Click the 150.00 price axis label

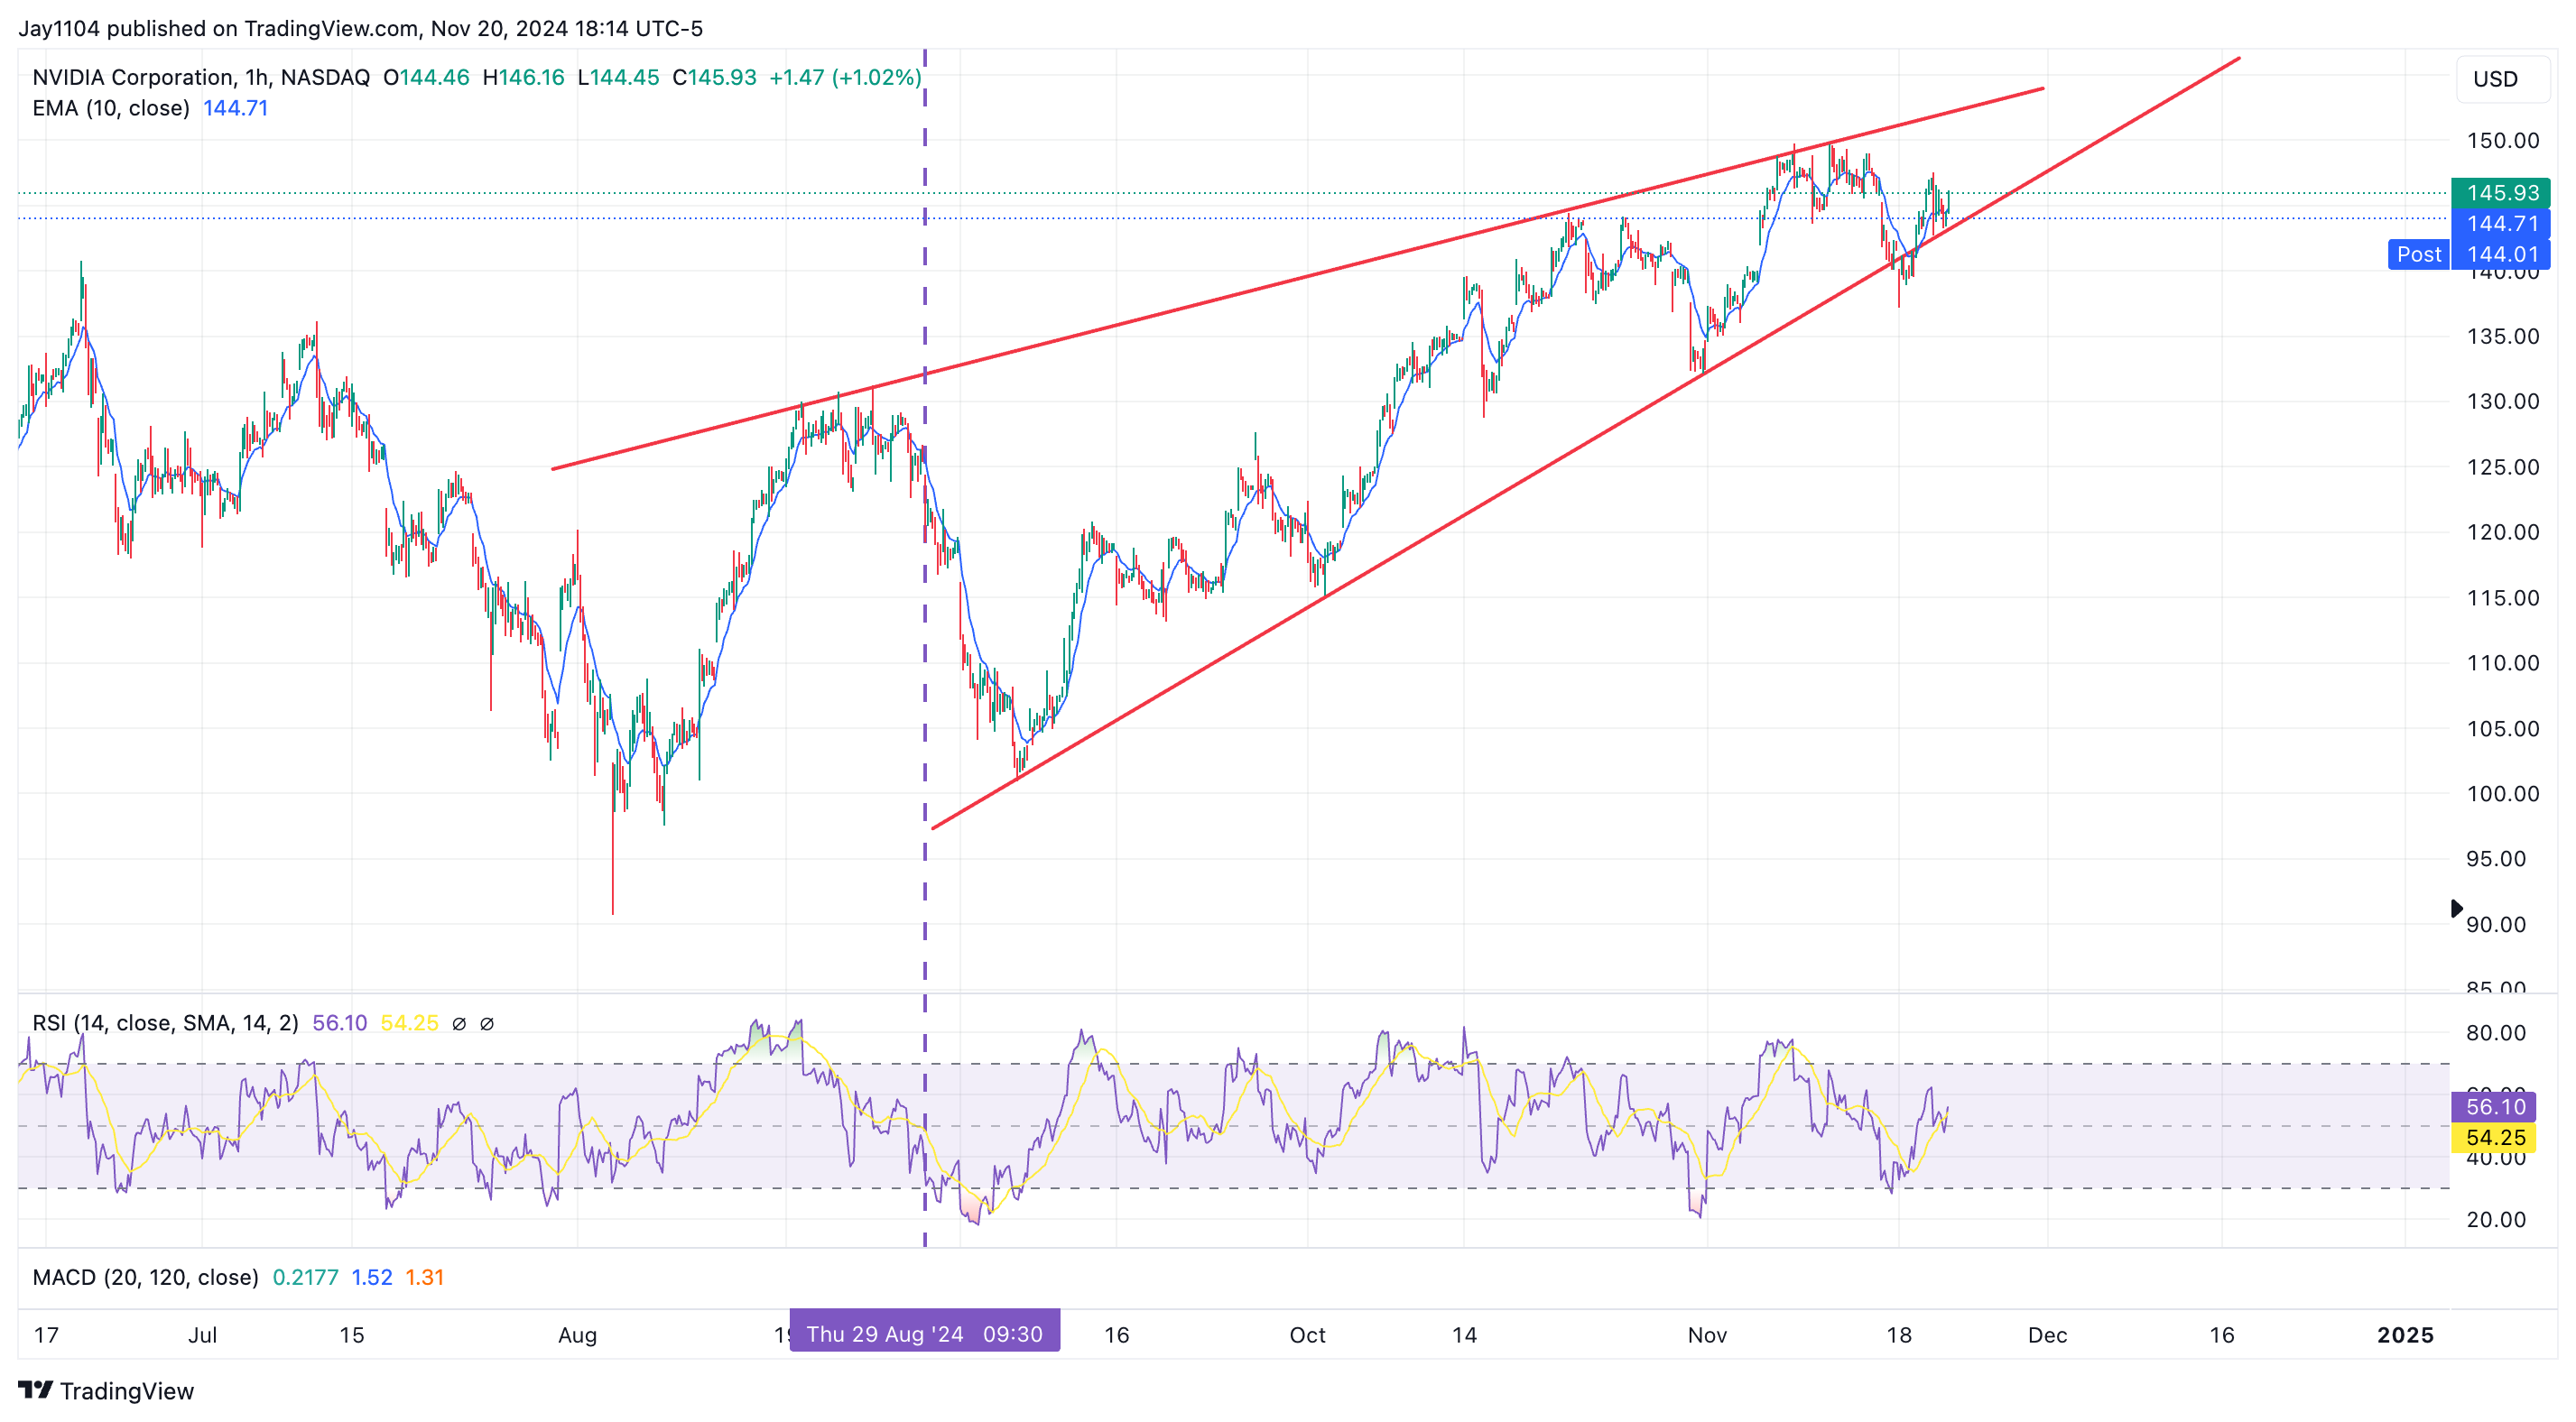(x=2502, y=140)
